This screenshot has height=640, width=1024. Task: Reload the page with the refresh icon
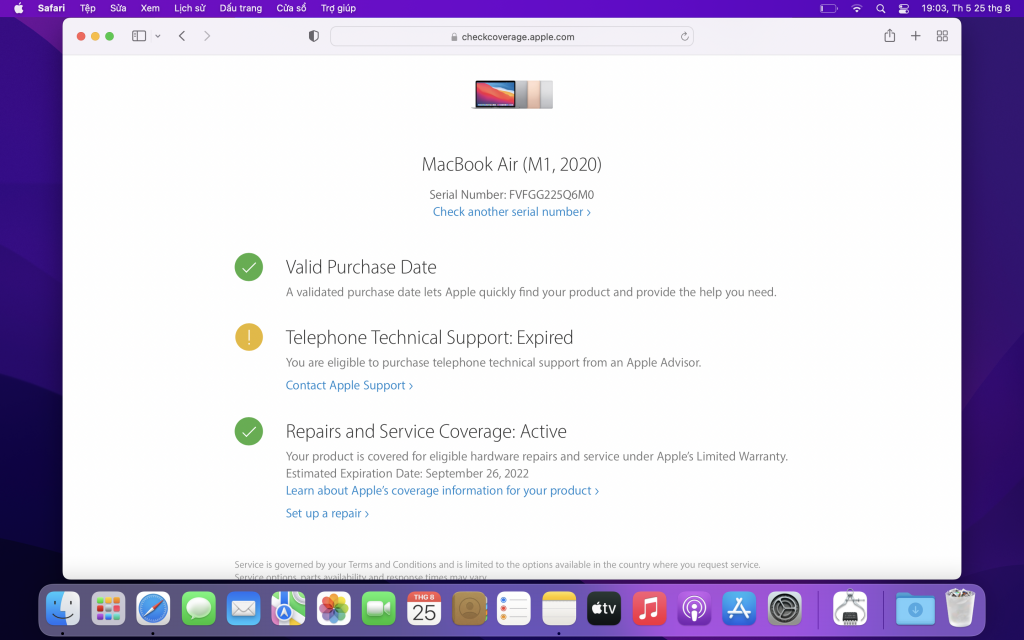point(684,37)
